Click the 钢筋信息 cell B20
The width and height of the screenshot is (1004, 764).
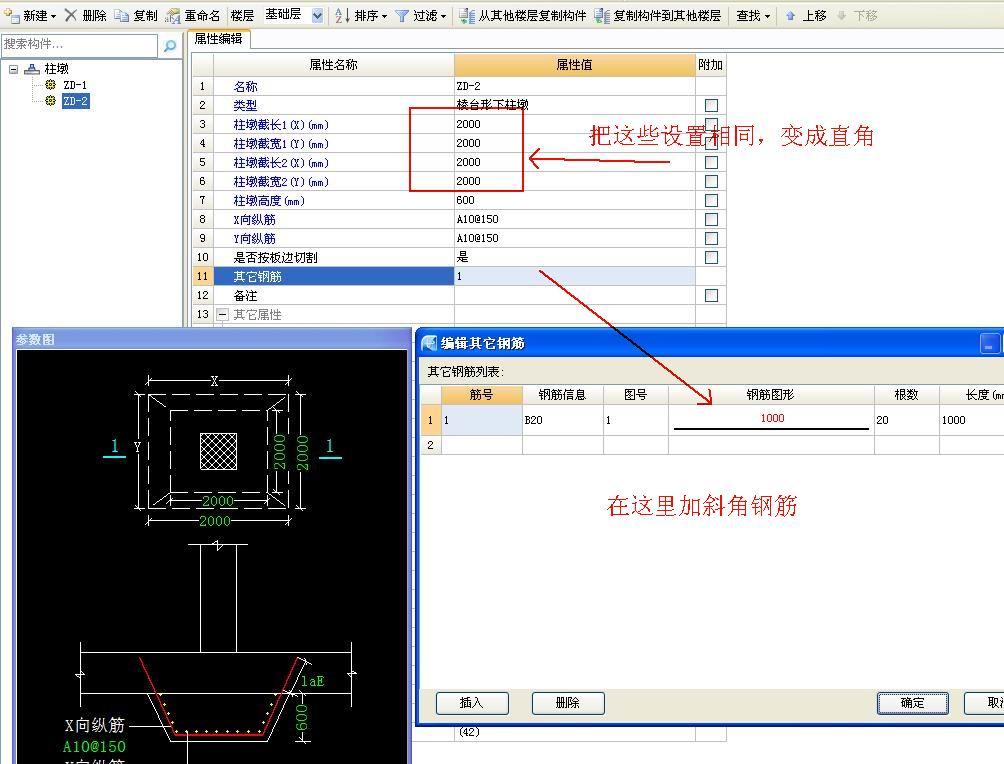(x=562, y=420)
